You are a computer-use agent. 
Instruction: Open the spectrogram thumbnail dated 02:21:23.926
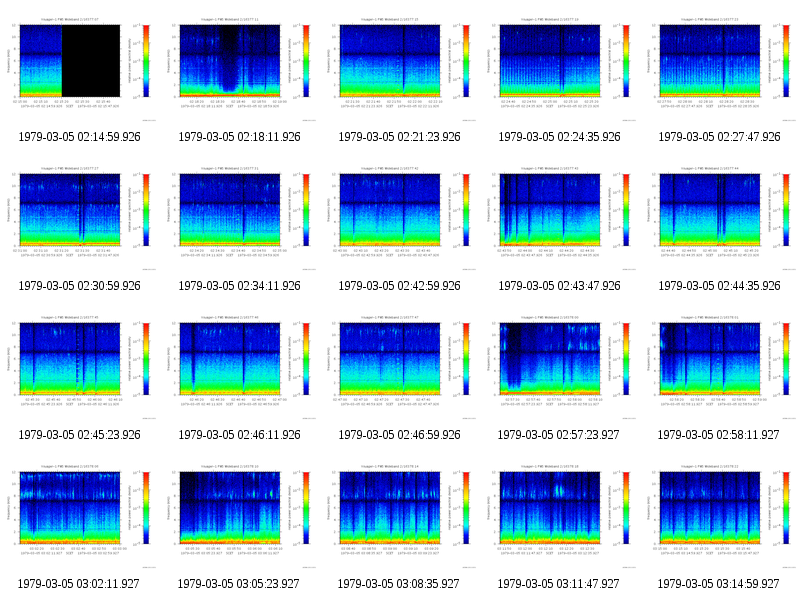(x=399, y=69)
